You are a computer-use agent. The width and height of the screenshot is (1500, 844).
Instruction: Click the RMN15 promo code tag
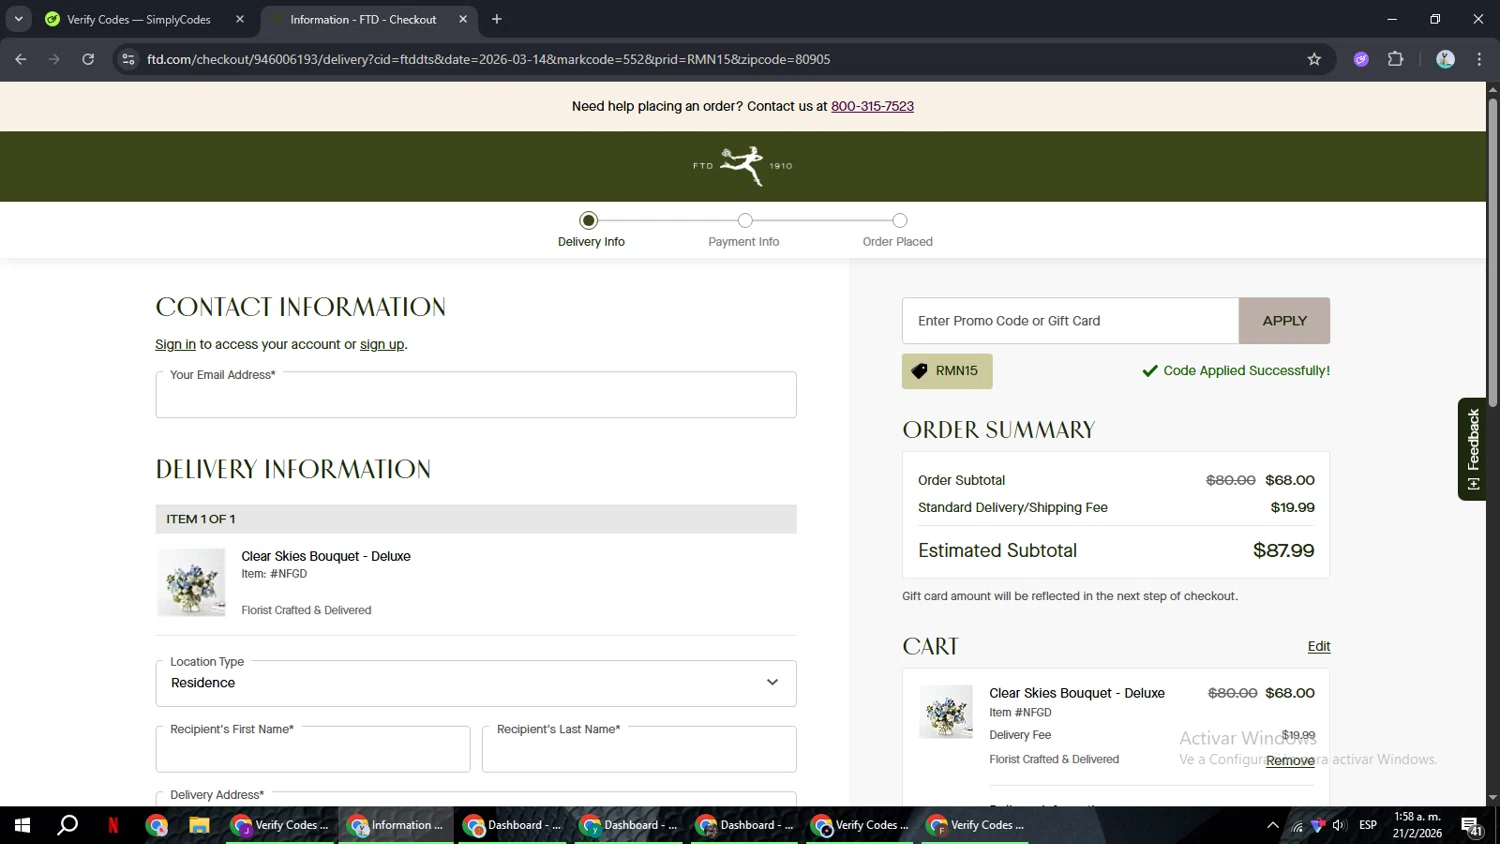click(x=947, y=371)
